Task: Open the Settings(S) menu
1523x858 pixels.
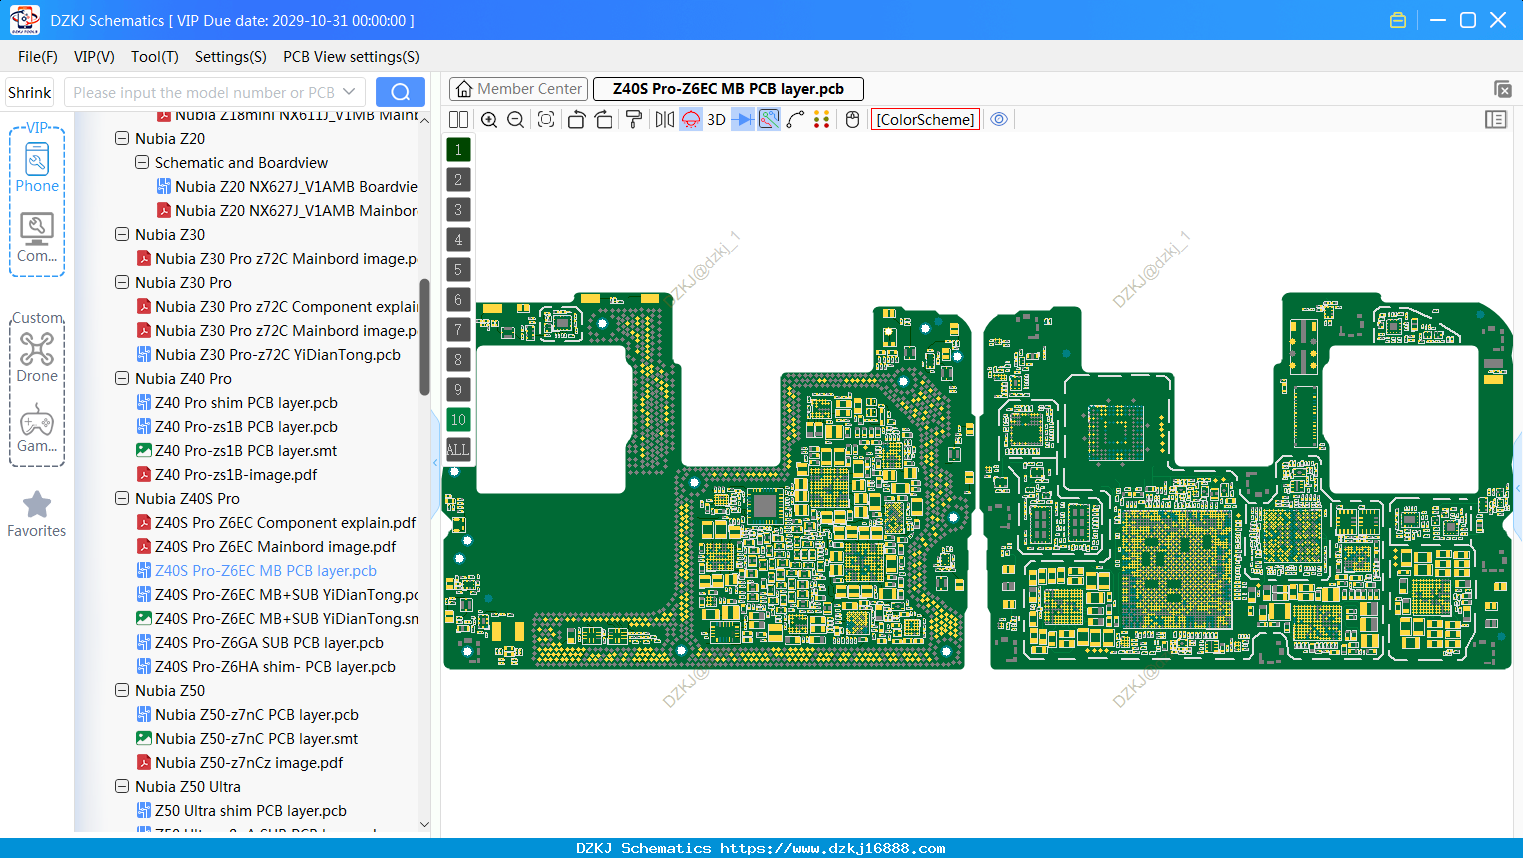Action: 231,57
